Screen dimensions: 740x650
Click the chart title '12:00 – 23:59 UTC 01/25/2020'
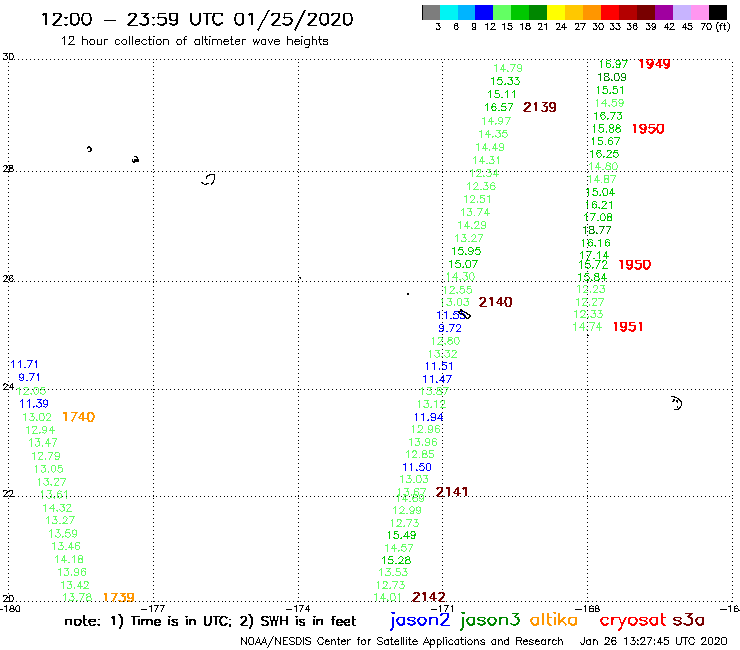197,19
